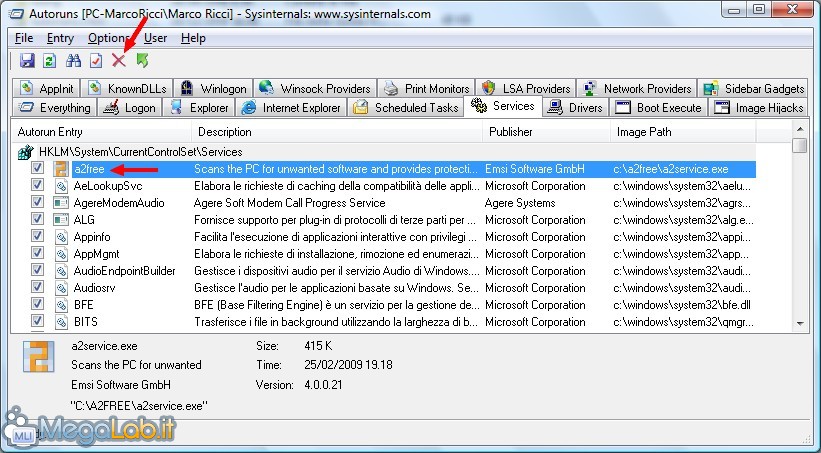The height and width of the screenshot is (453, 821).
Task: Open the File menu
Action: [24, 38]
